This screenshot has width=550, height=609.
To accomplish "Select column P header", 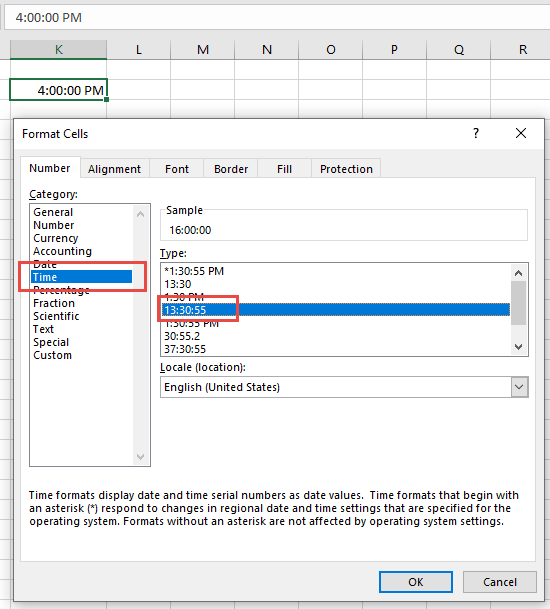I will pos(394,49).
